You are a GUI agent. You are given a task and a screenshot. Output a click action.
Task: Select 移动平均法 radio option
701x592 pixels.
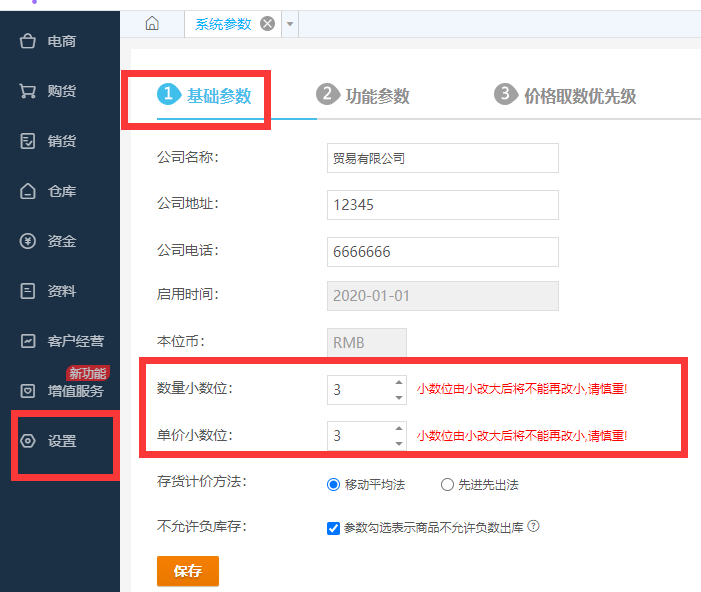click(x=334, y=485)
